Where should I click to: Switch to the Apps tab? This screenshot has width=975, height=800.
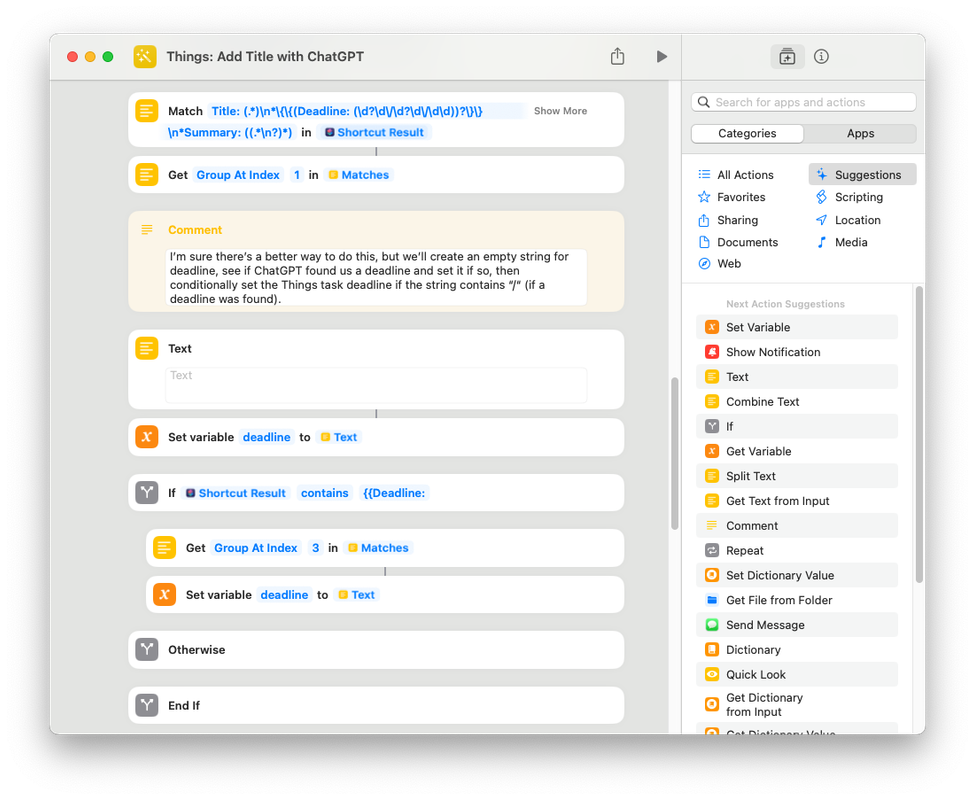[860, 134]
